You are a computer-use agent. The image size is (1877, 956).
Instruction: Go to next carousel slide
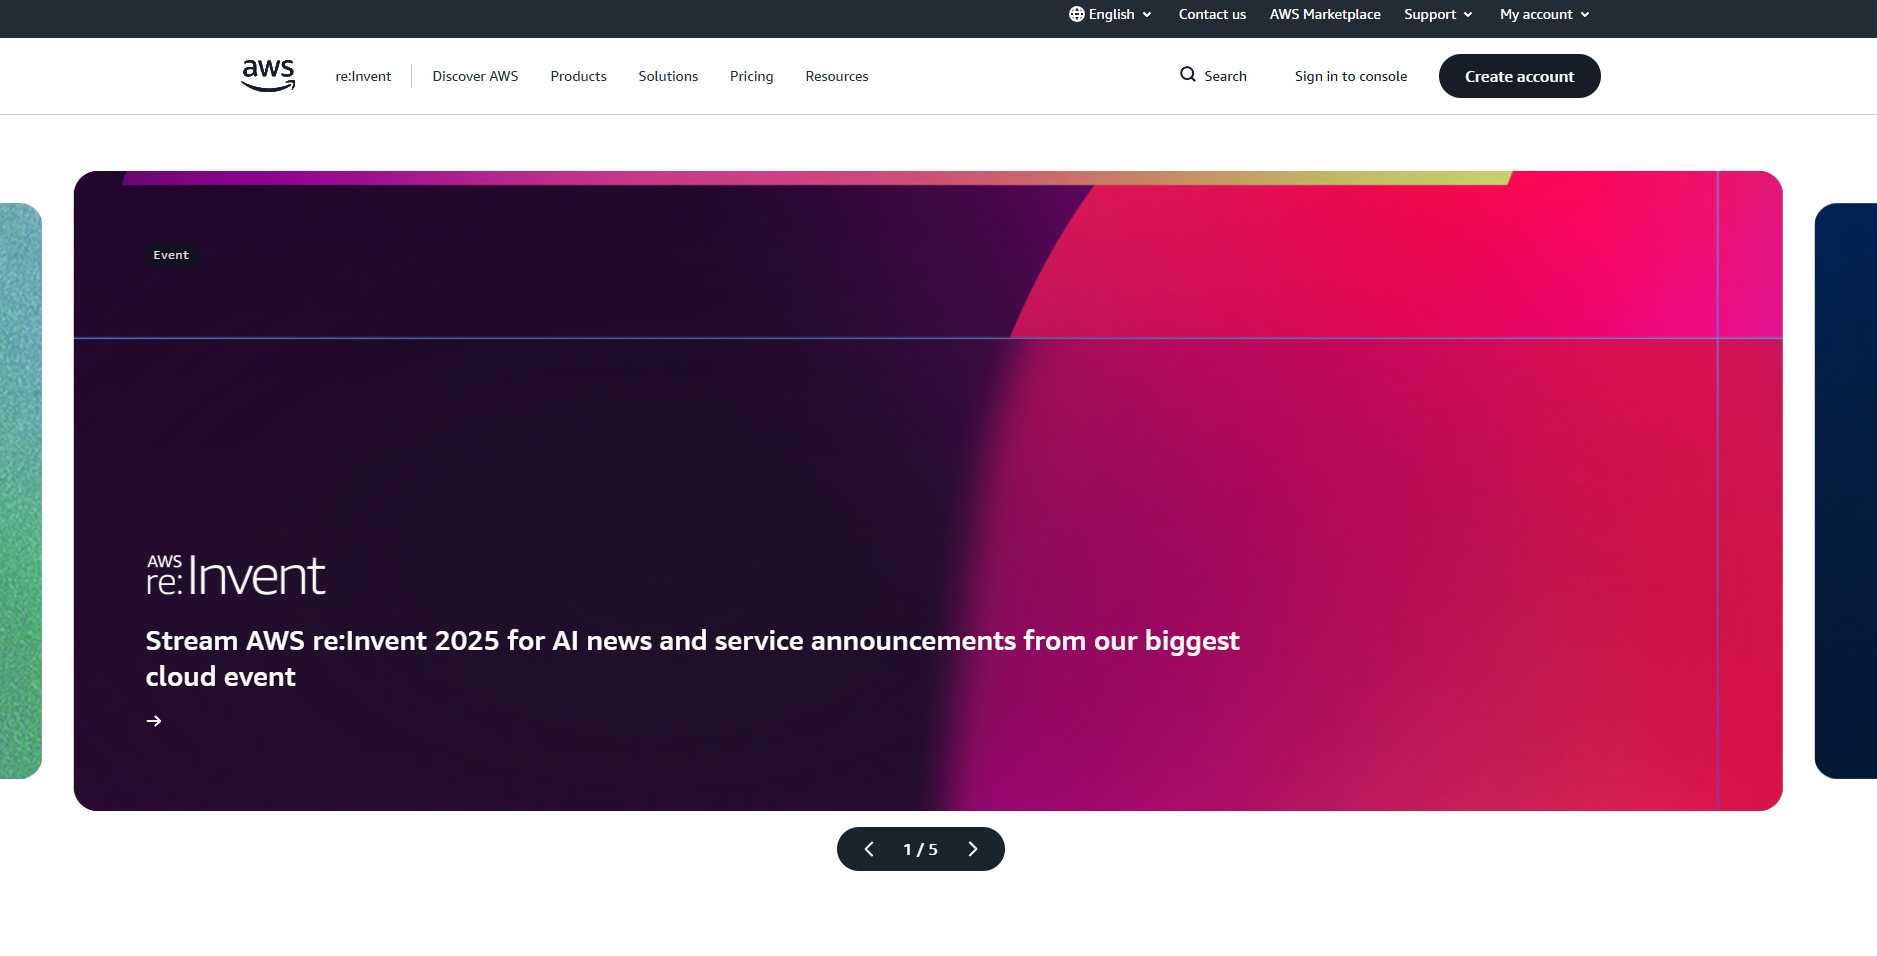[973, 849]
